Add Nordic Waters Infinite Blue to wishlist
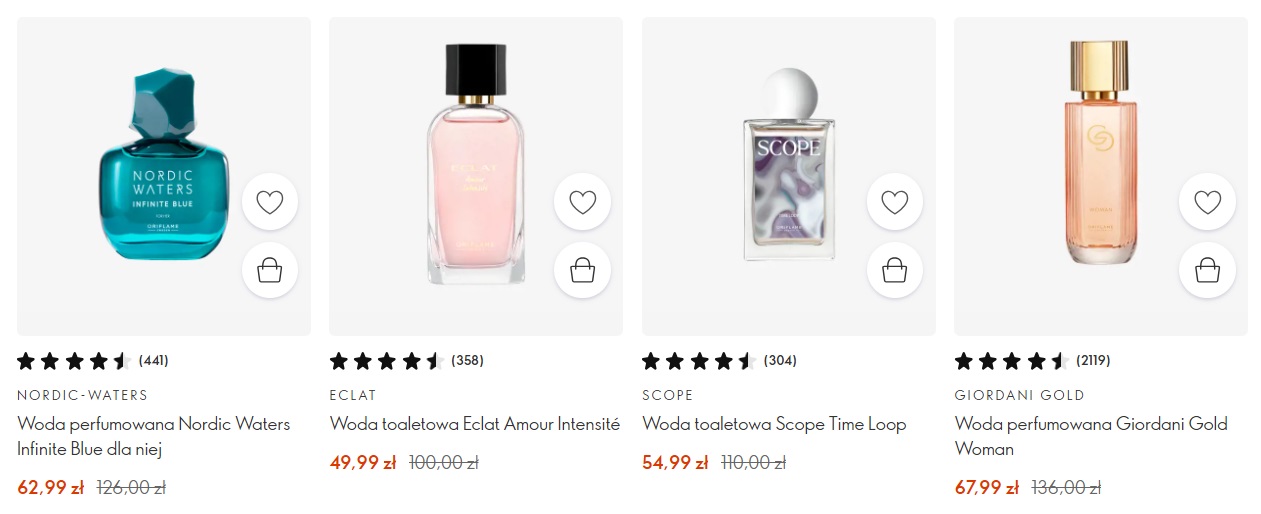 pyautogui.click(x=270, y=202)
